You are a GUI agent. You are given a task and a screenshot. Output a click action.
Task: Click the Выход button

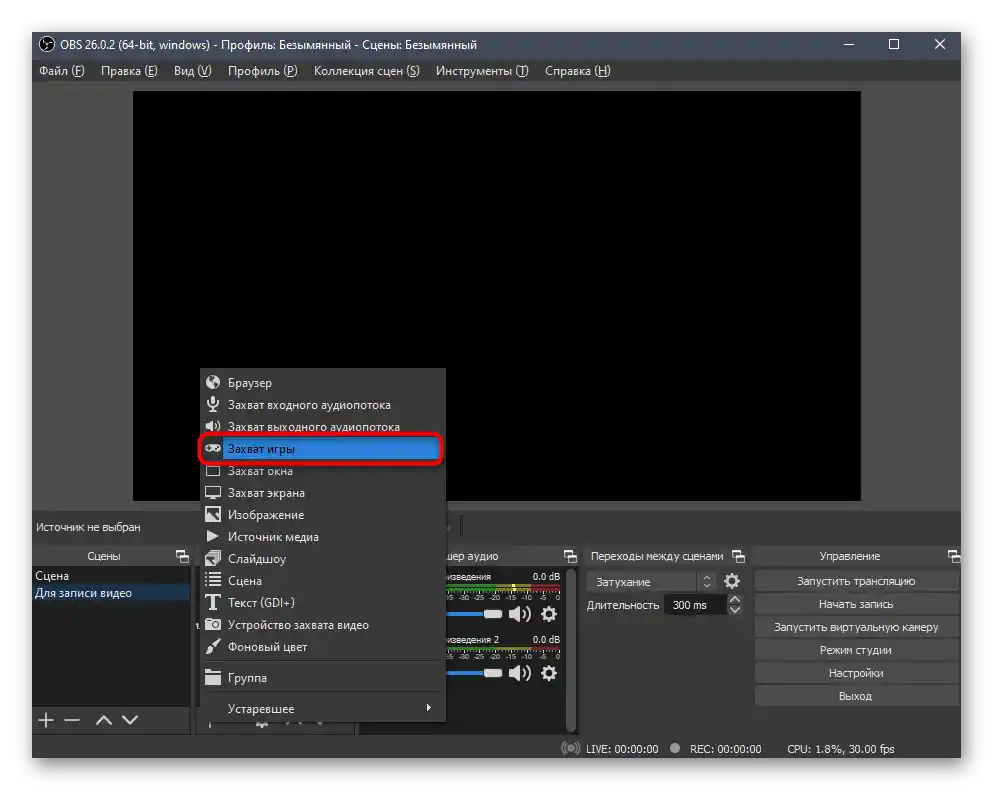tap(856, 696)
